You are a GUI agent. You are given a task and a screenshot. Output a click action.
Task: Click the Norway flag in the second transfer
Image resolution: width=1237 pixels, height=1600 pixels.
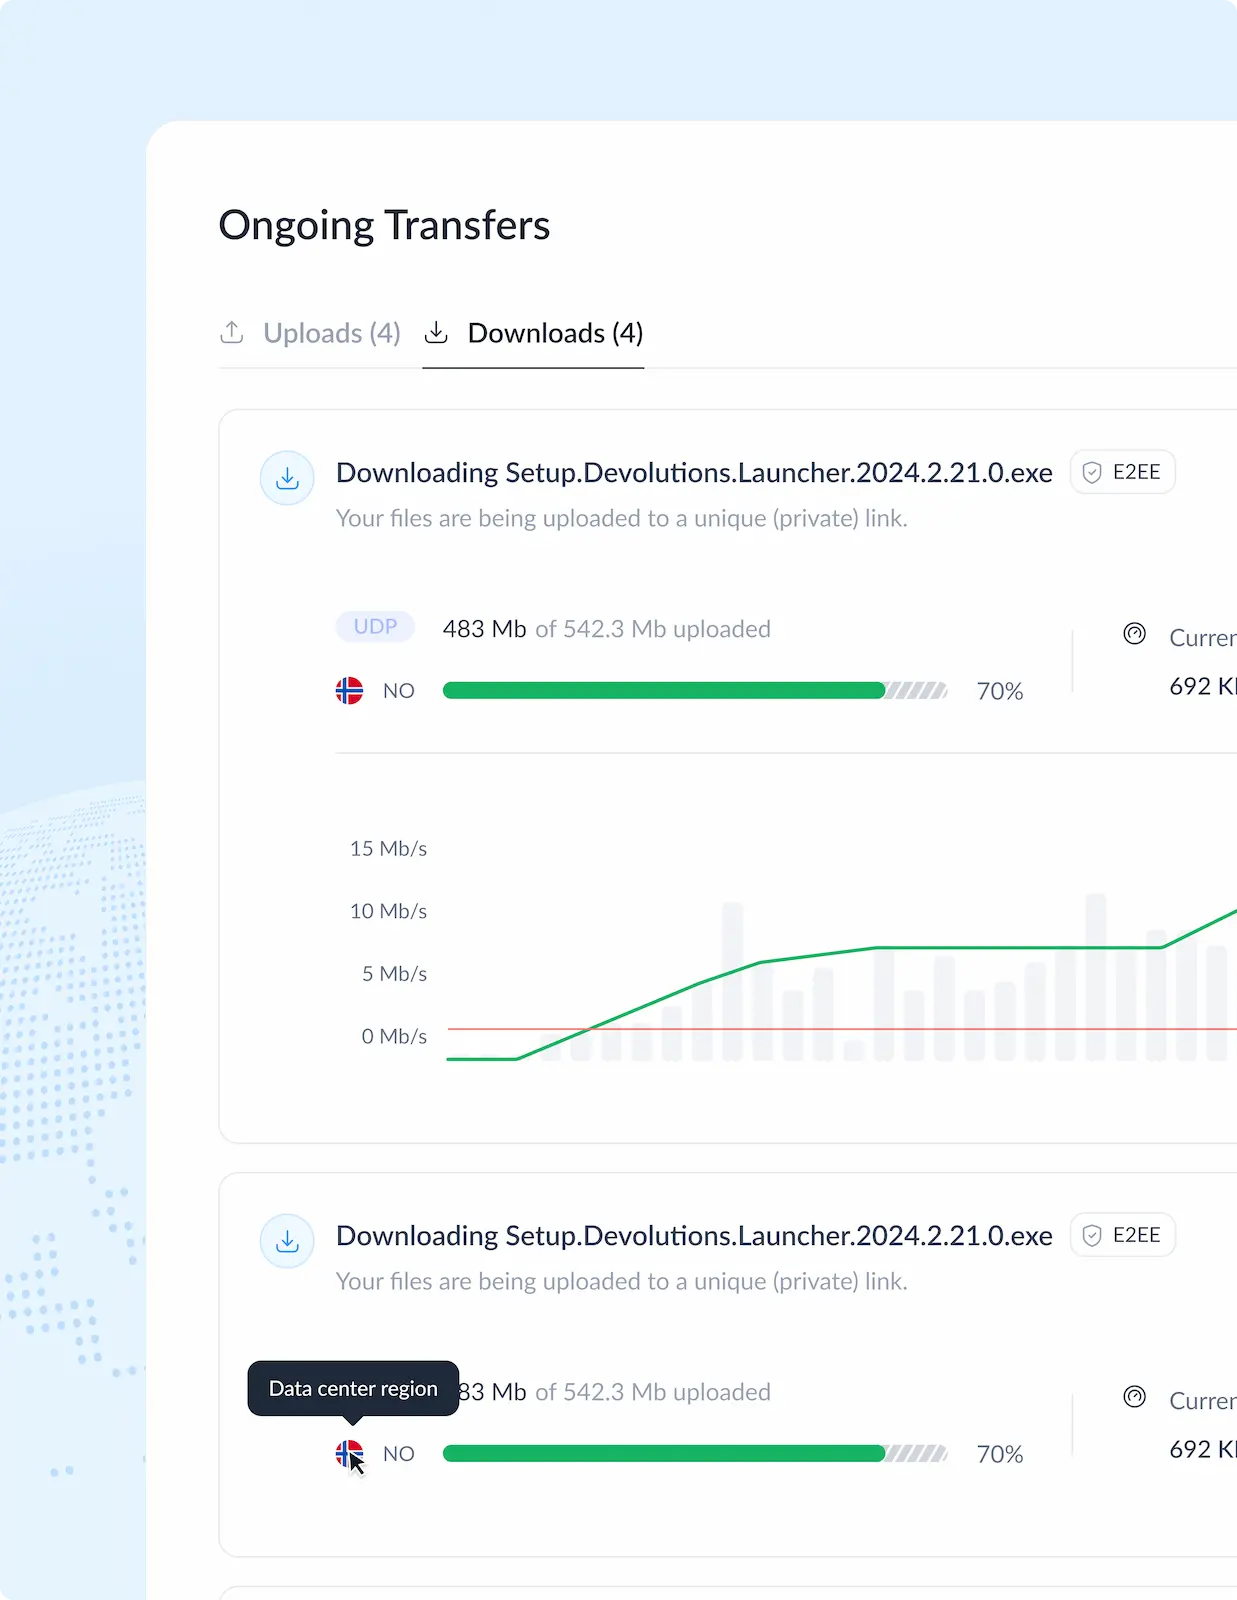(349, 1454)
